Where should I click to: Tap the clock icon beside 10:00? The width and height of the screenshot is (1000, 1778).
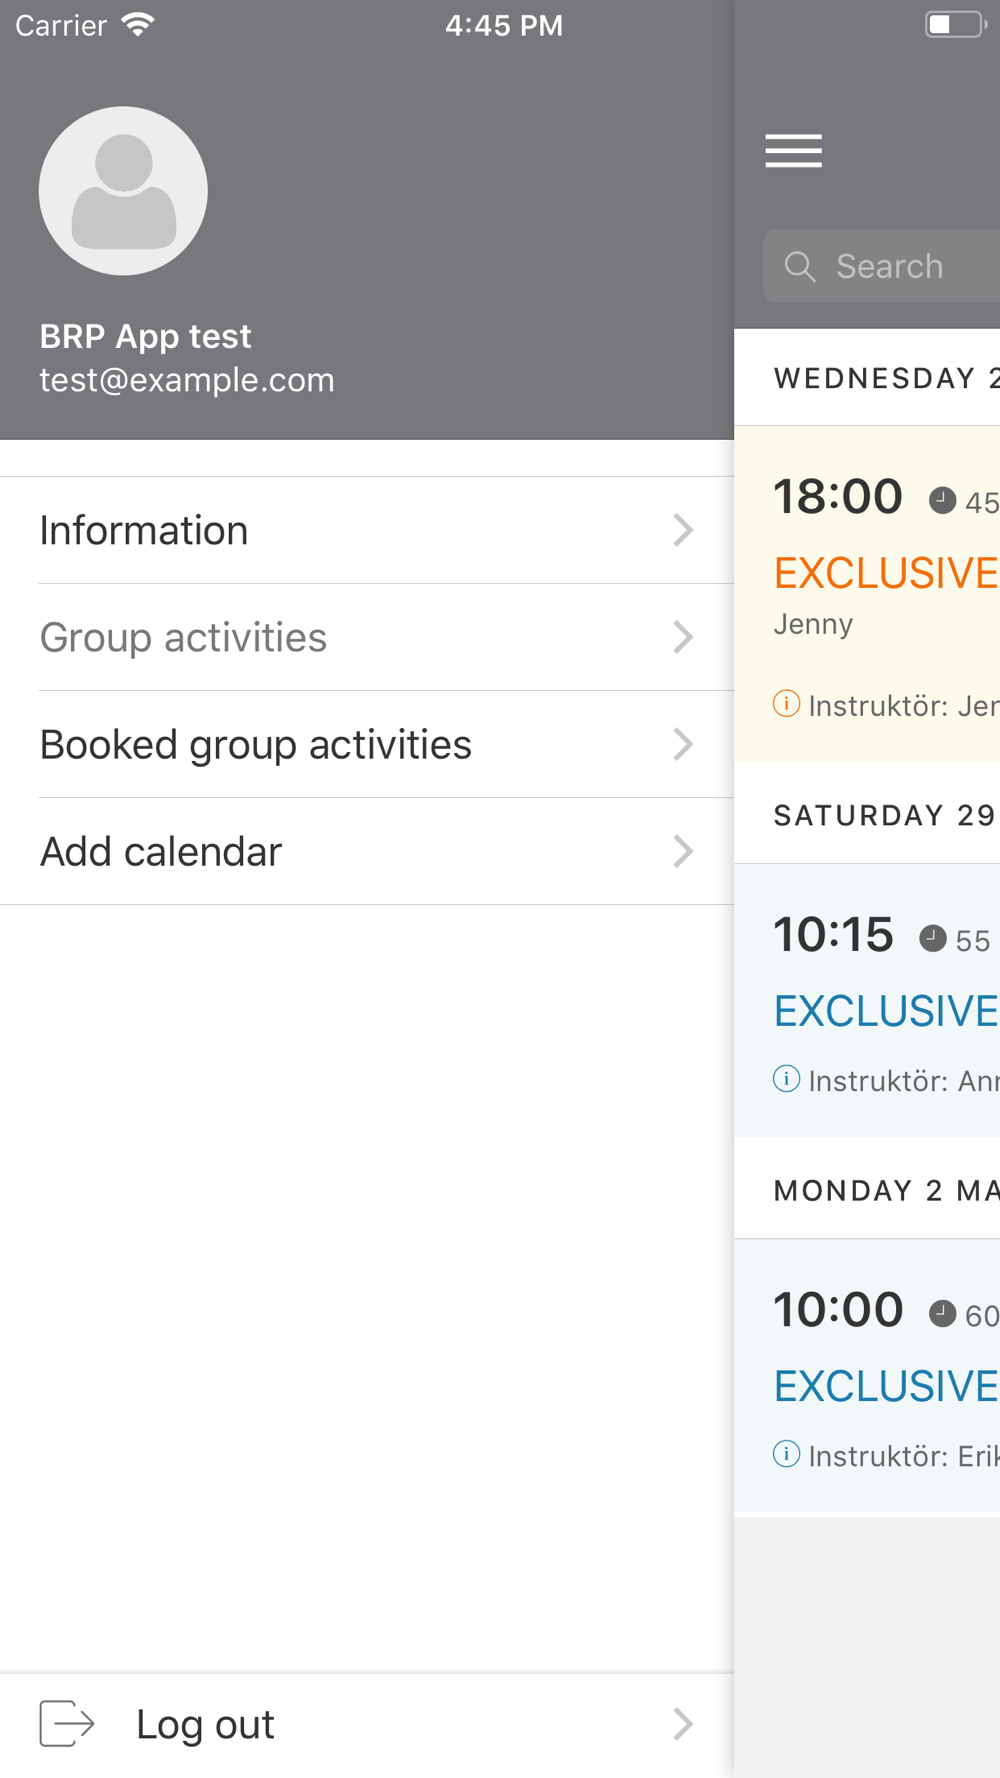click(942, 1313)
